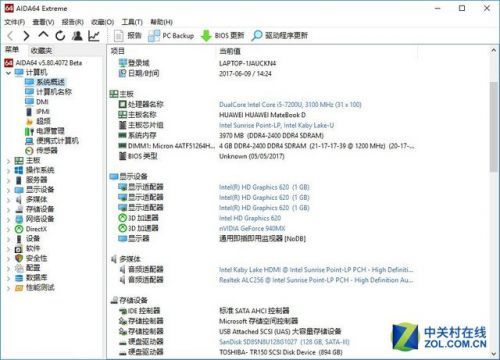The width and height of the screenshot is (500, 360).
Task: Select the HUAWEI MateBook D value
Action: coord(262,115)
